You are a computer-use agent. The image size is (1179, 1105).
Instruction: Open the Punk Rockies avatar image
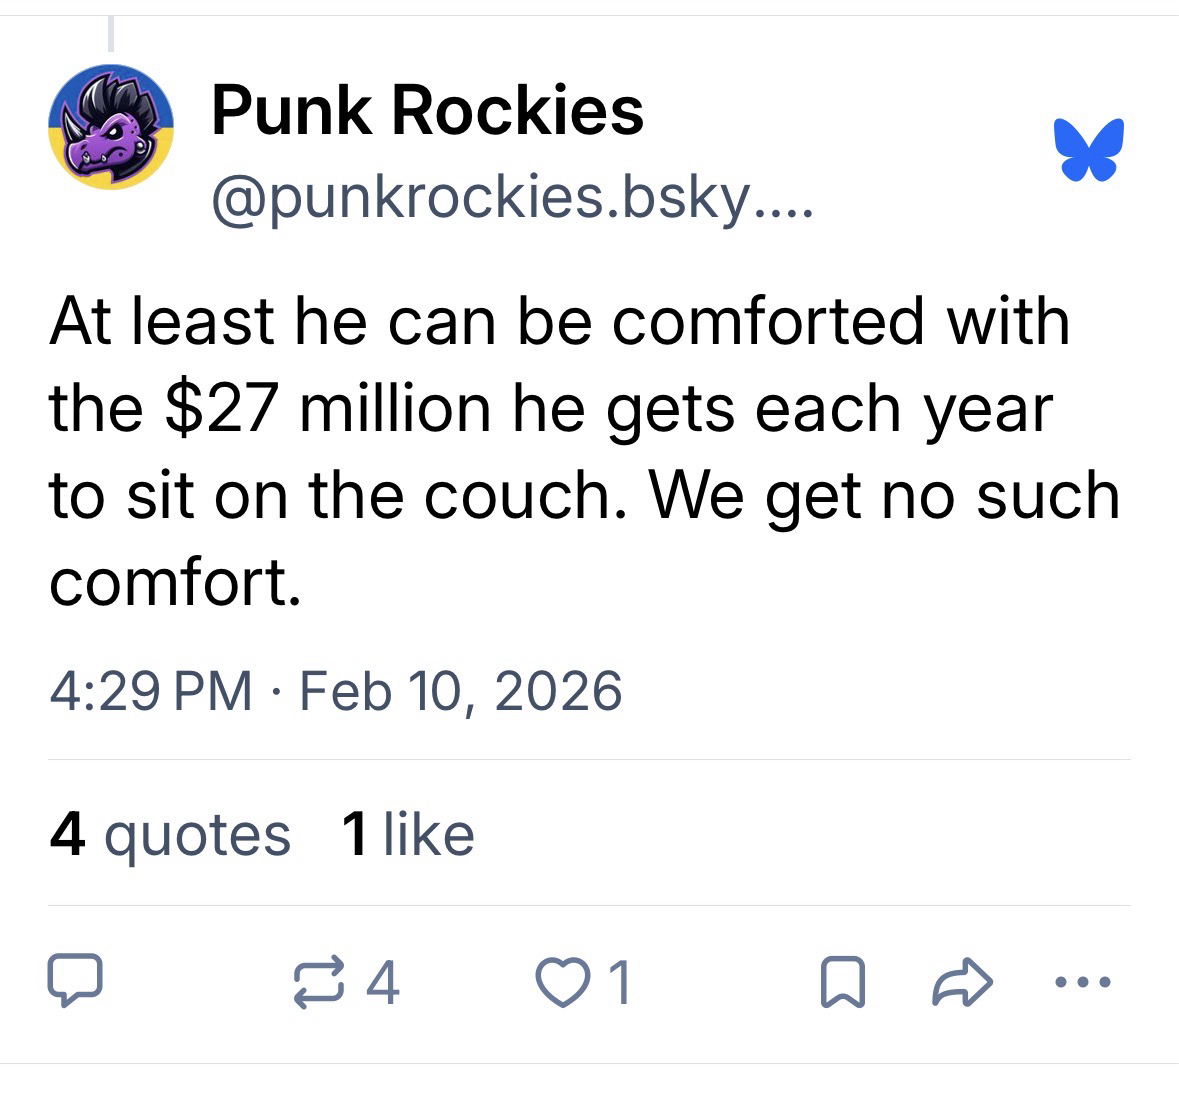(x=111, y=127)
